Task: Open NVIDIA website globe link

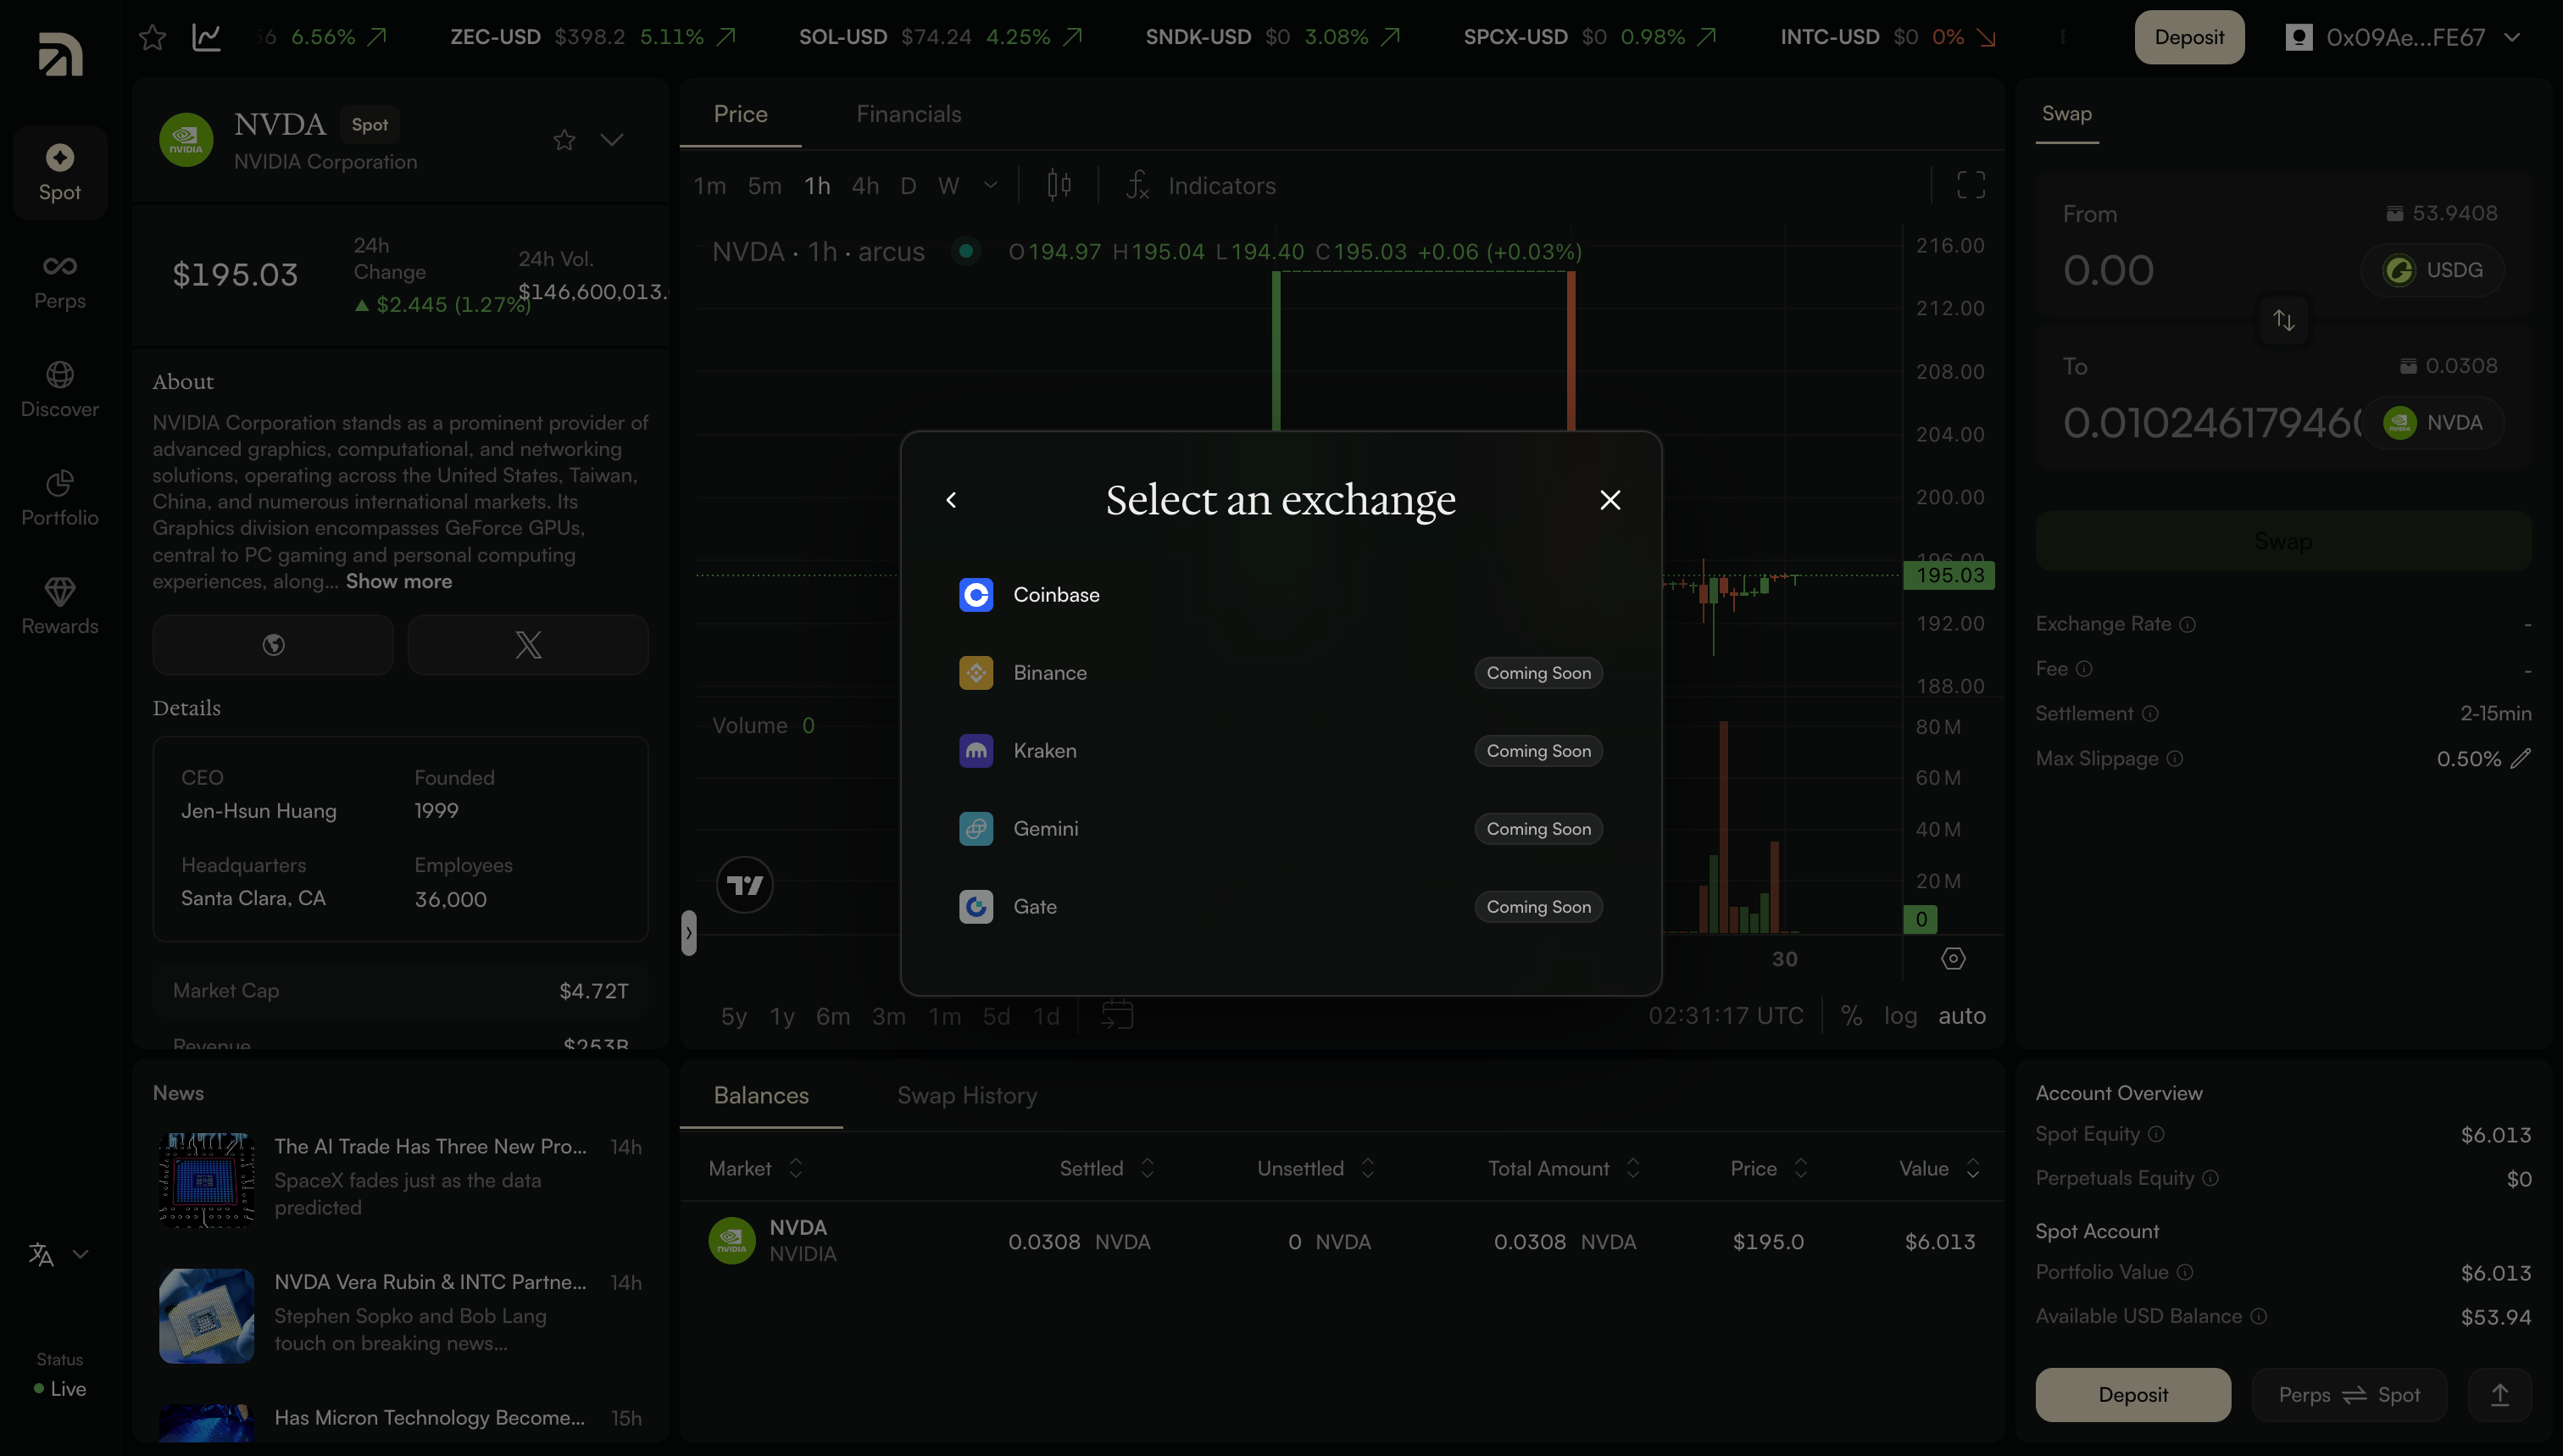Action: click(273, 645)
